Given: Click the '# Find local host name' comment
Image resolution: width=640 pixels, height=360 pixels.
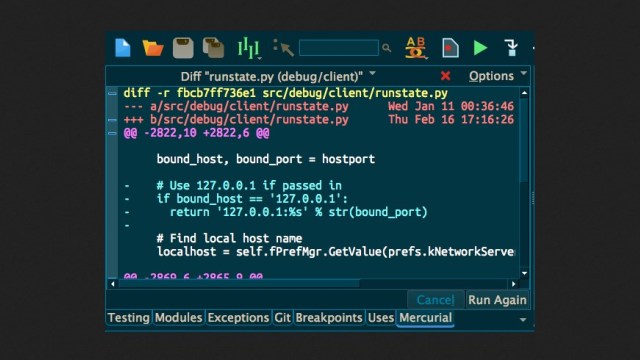Looking at the screenshot, I should click(229, 238).
